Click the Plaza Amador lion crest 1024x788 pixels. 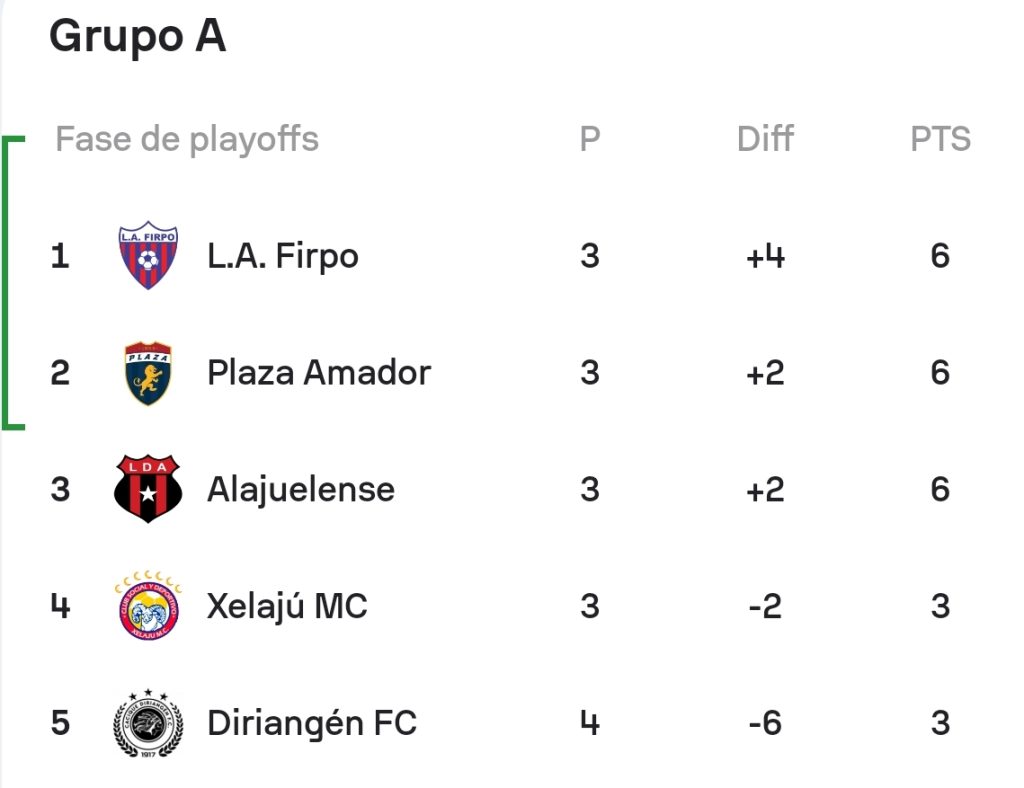click(x=148, y=373)
